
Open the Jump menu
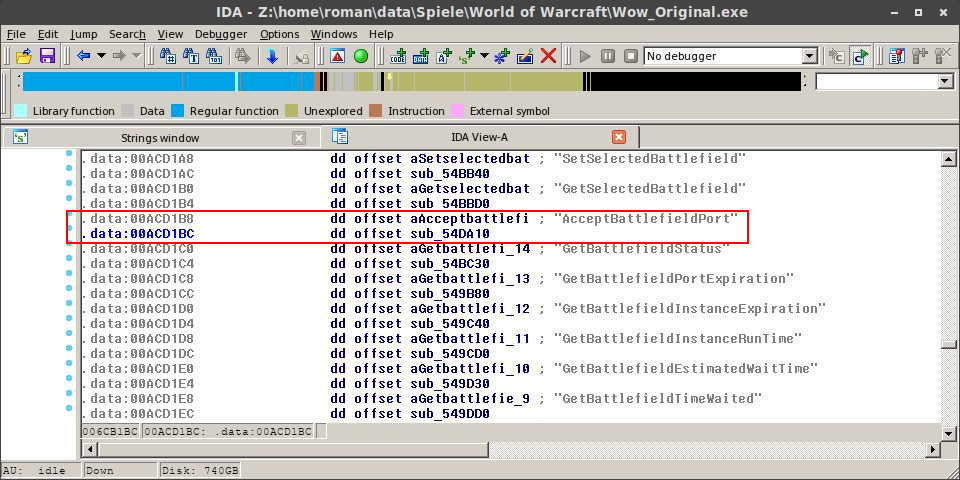click(x=83, y=34)
